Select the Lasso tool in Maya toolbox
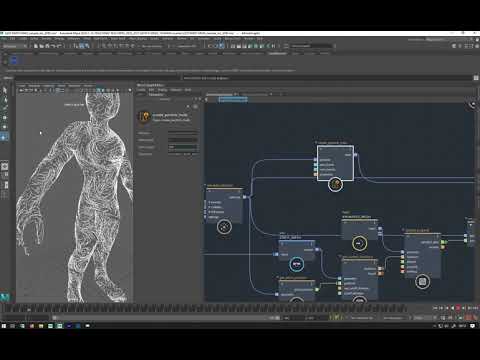The height and width of the screenshot is (360, 480). click(x=5, y=99)
